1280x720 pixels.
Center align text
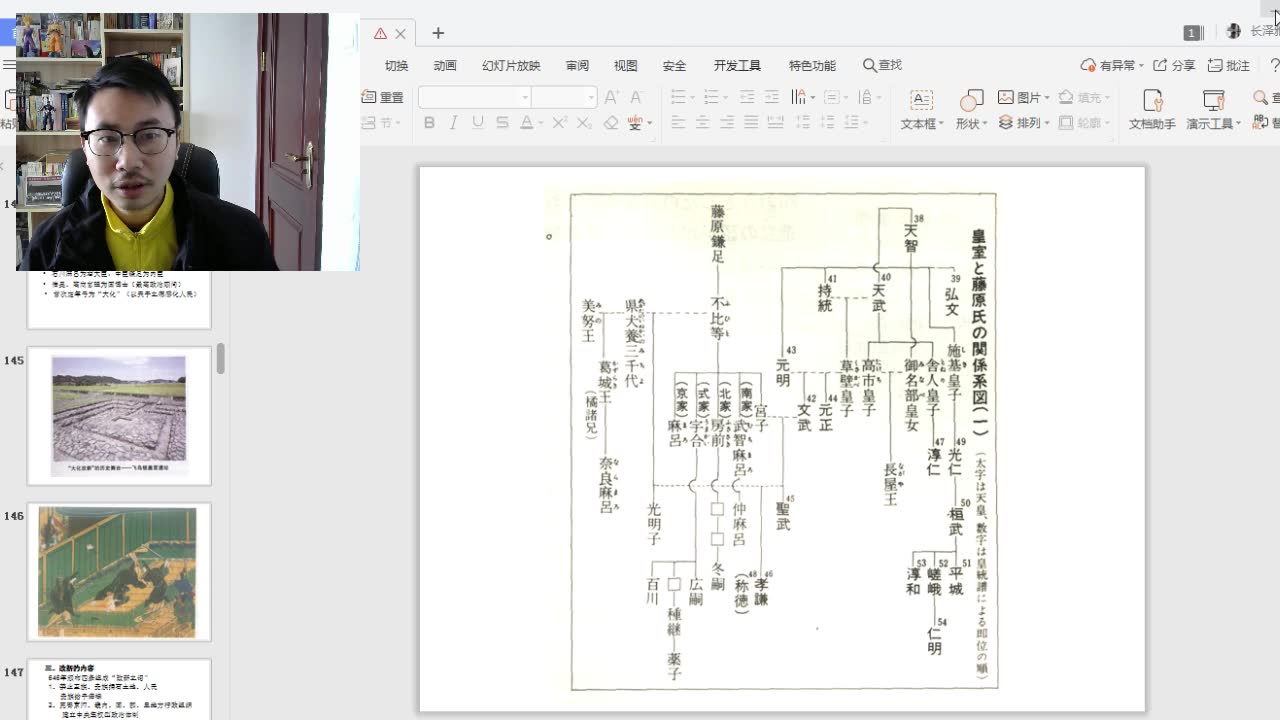pos(703,123)
